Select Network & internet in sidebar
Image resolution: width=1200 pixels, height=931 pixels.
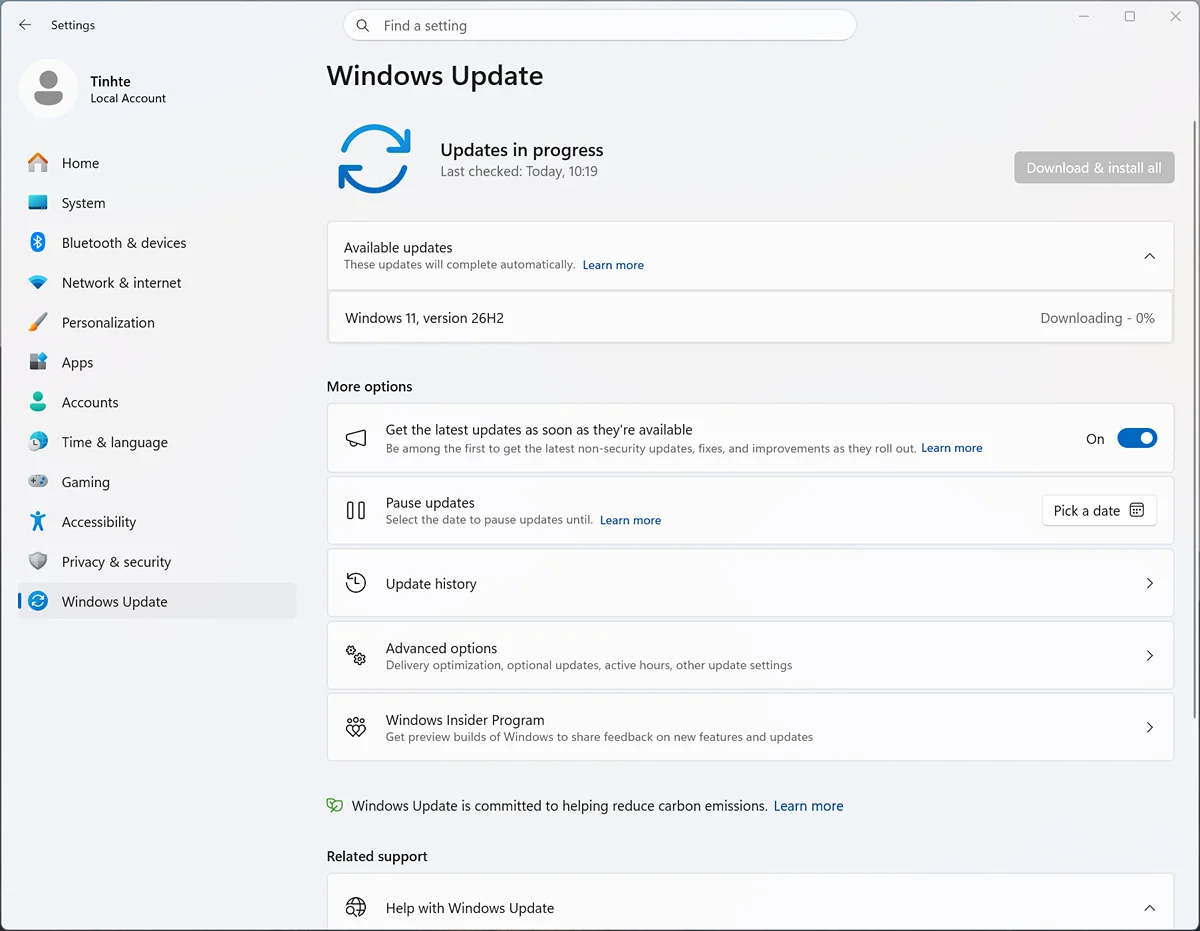click(x=157, y=283)
